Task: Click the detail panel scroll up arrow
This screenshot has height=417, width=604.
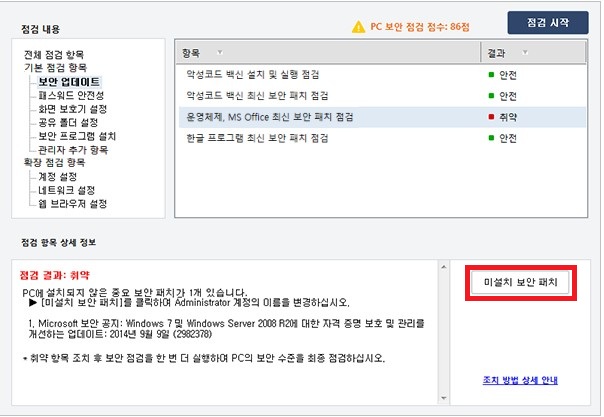Action: point(443,267)
